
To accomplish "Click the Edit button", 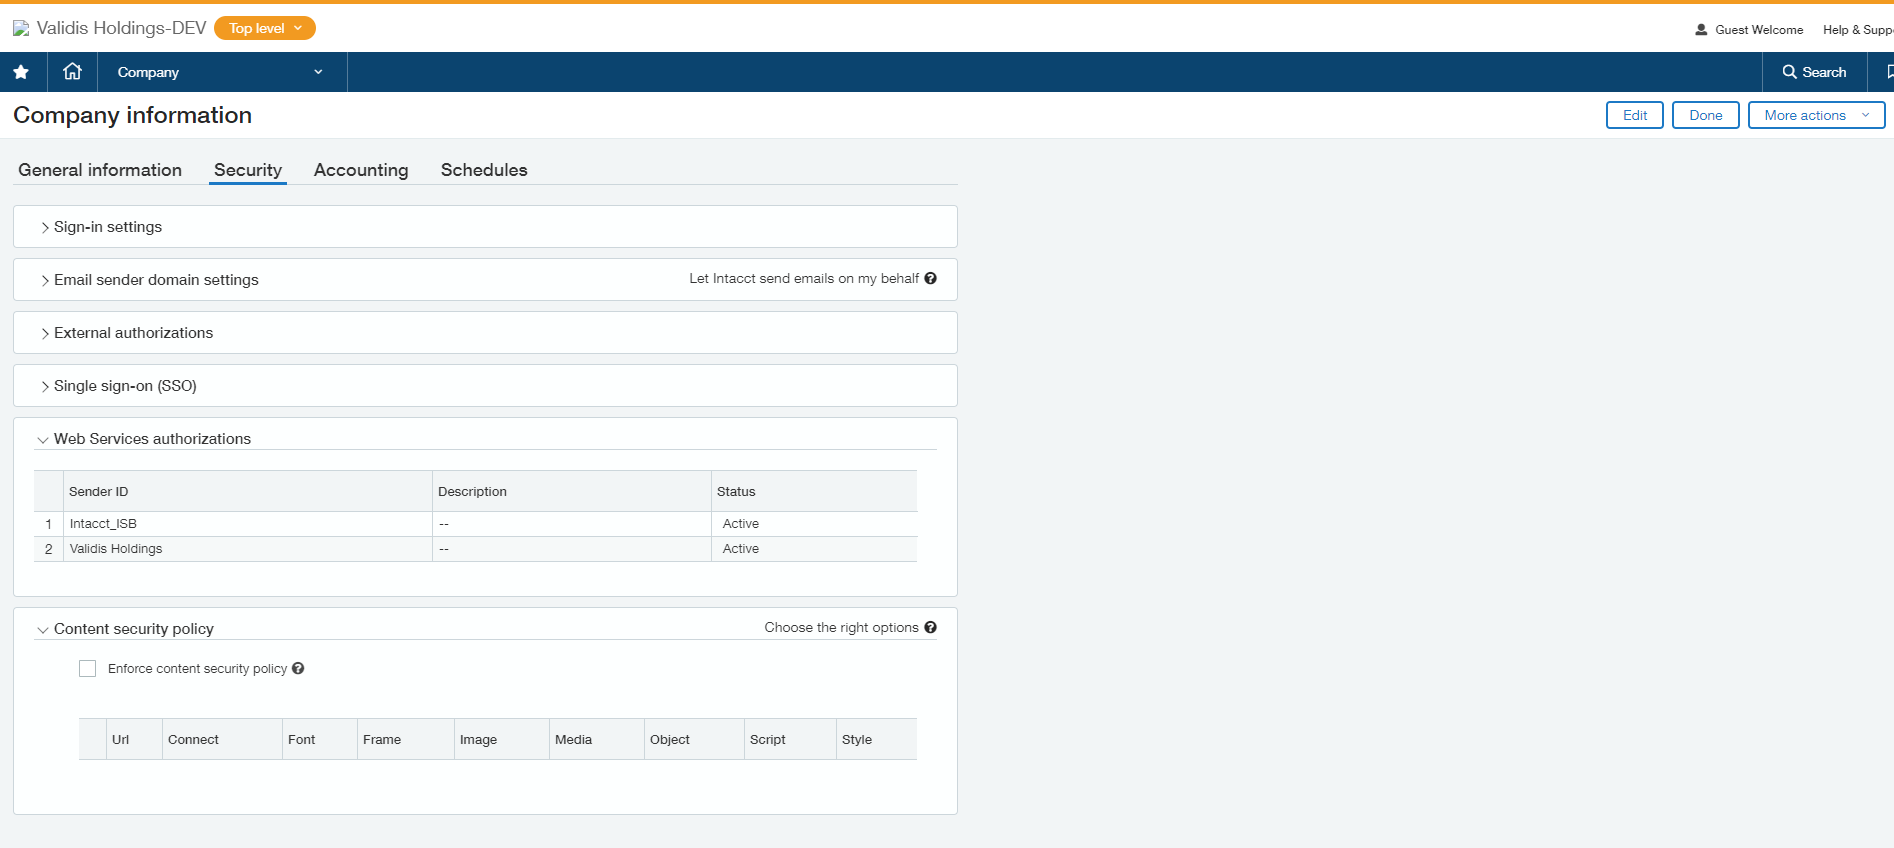I will (x=1635, y=115).
